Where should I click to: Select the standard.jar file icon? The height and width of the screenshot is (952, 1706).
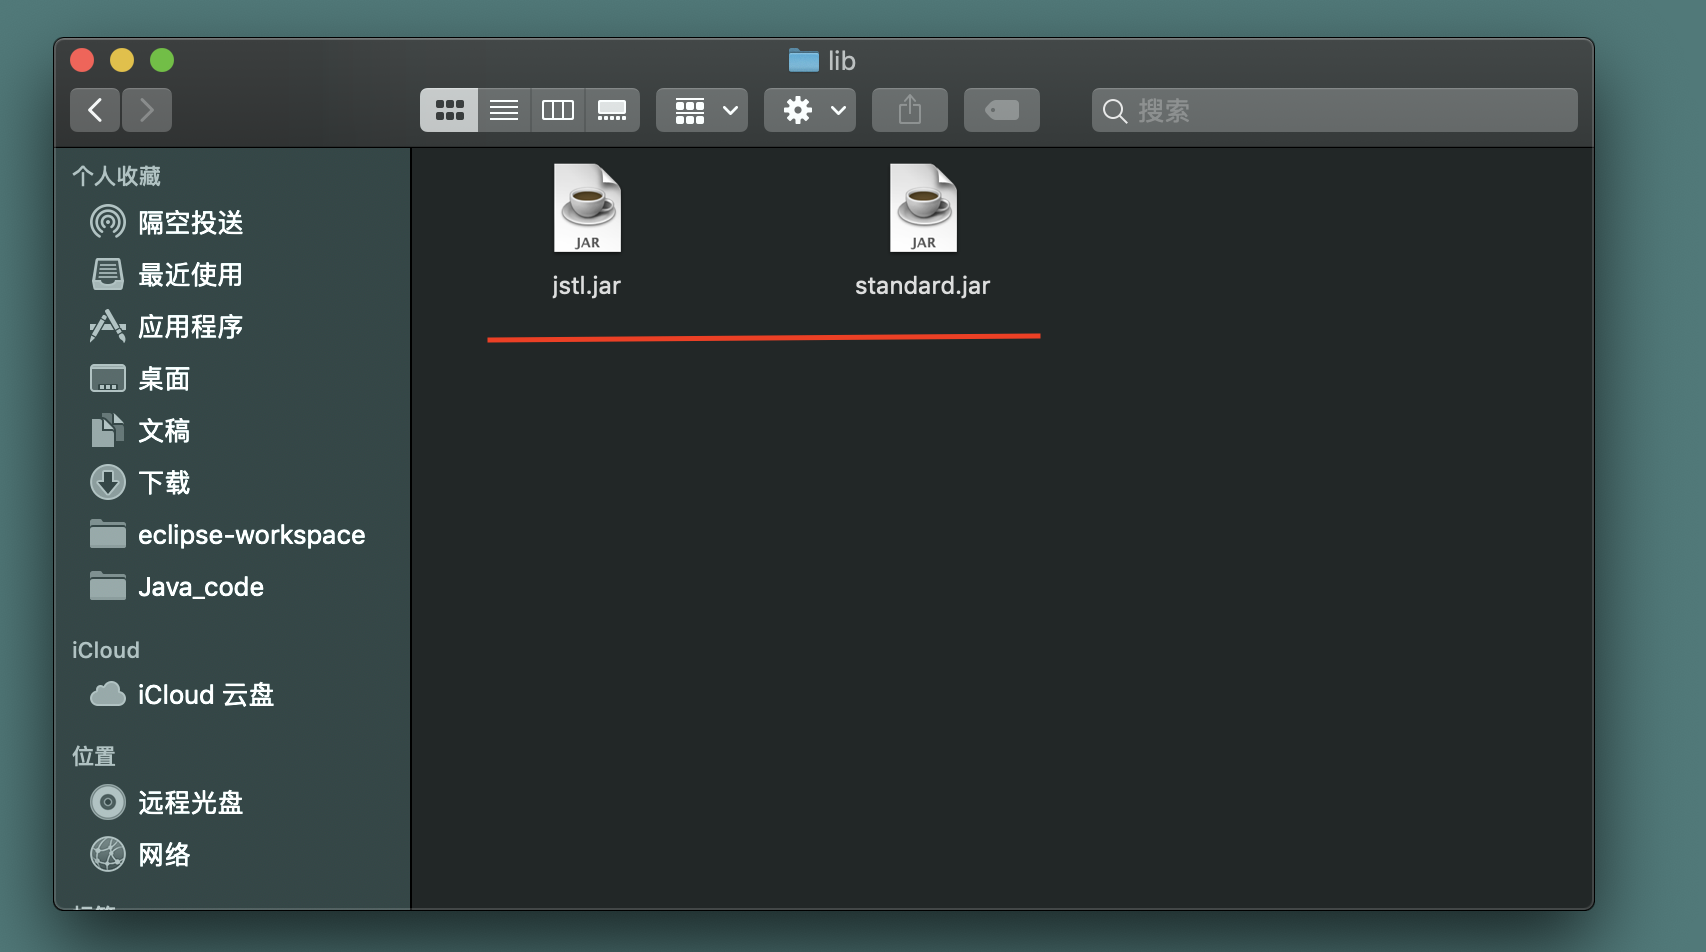(923, 207)
